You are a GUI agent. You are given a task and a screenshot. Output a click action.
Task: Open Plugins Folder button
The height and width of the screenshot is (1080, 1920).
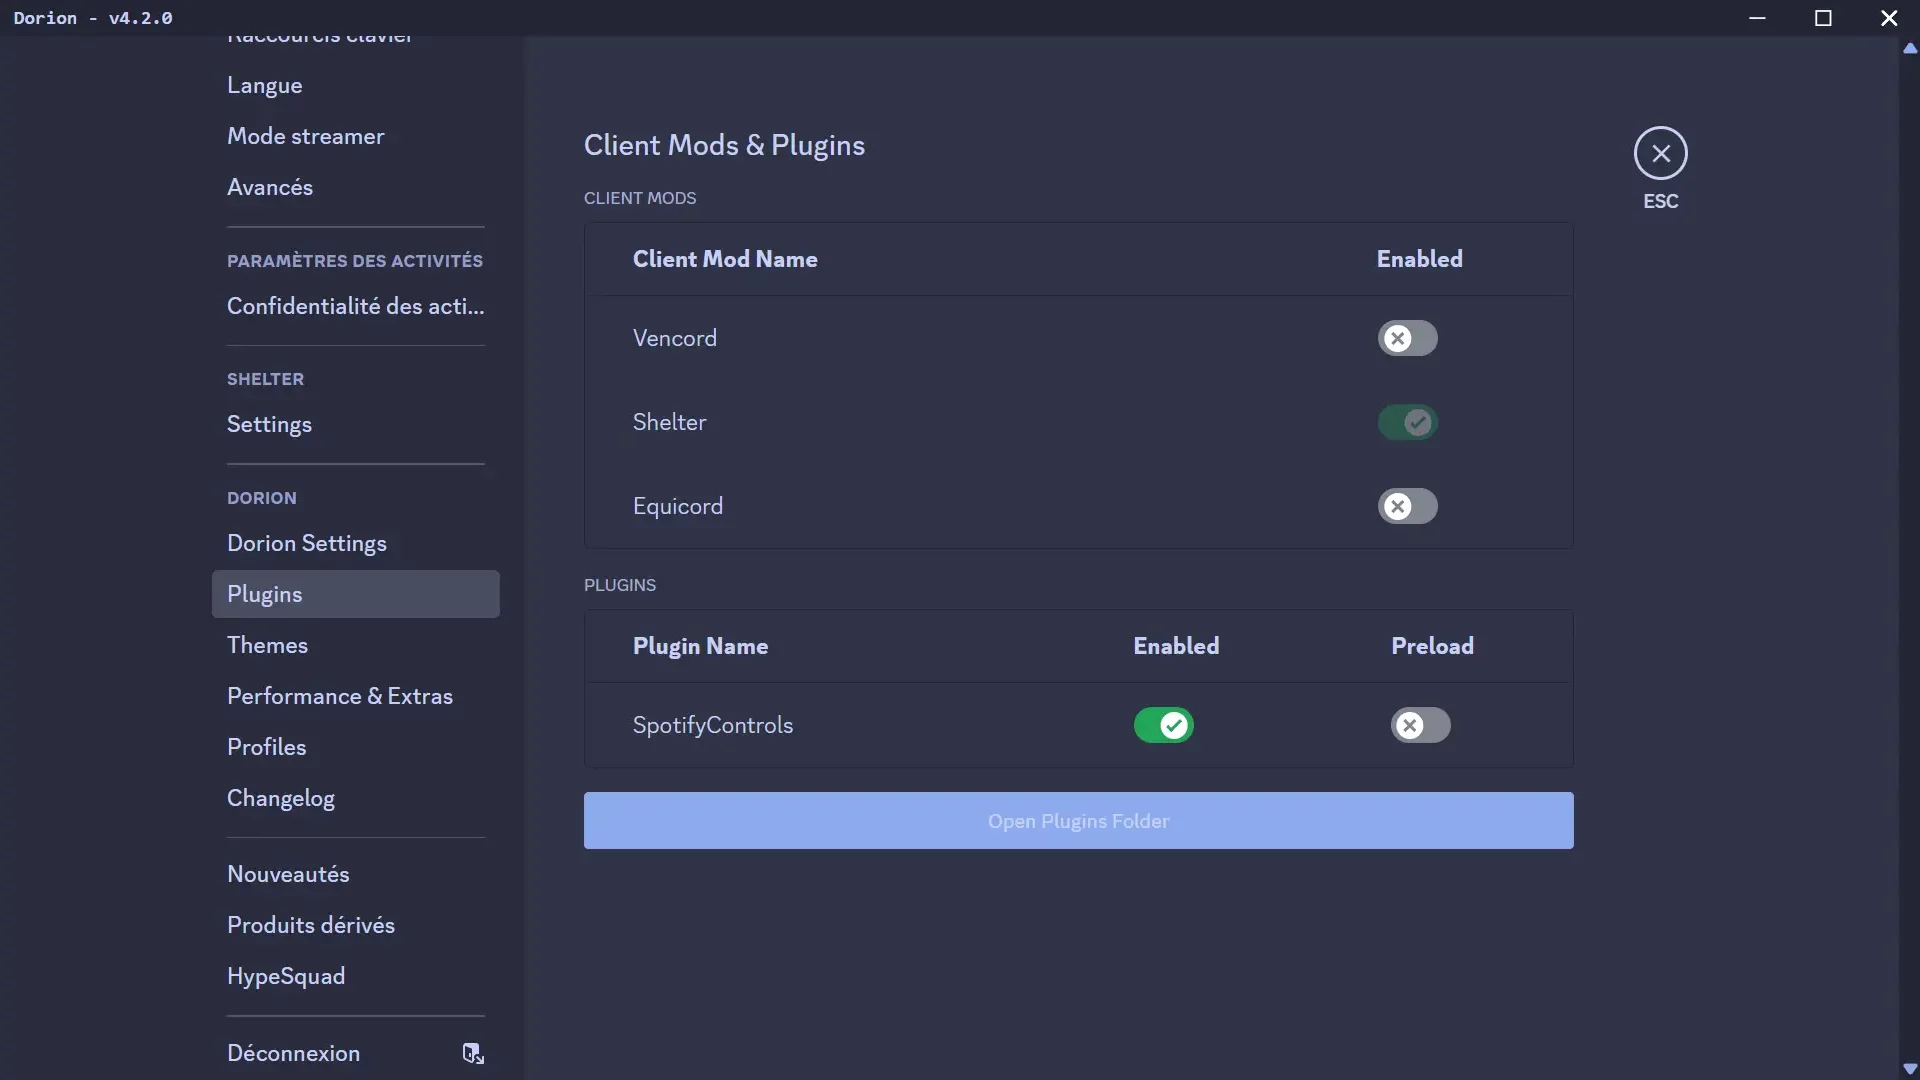coord(1078,821)
